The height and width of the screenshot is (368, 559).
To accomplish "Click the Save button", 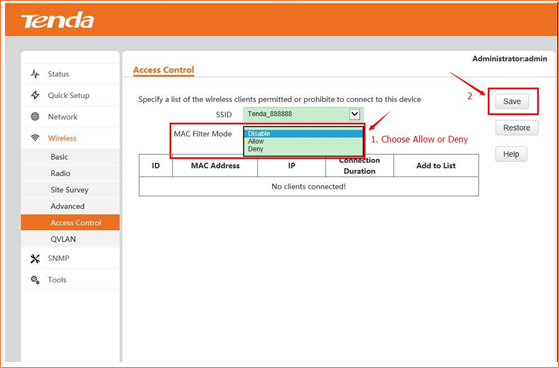I will [512, 102].
